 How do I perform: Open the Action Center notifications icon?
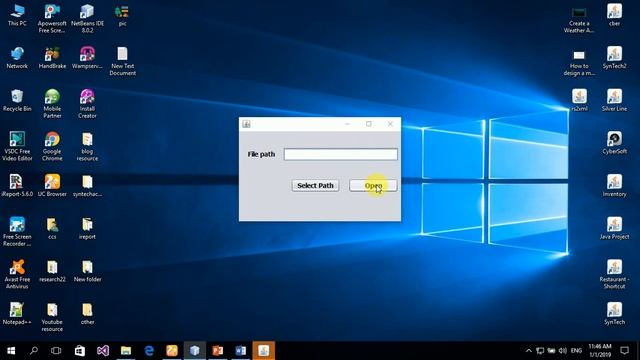click(x=624, y=351)
